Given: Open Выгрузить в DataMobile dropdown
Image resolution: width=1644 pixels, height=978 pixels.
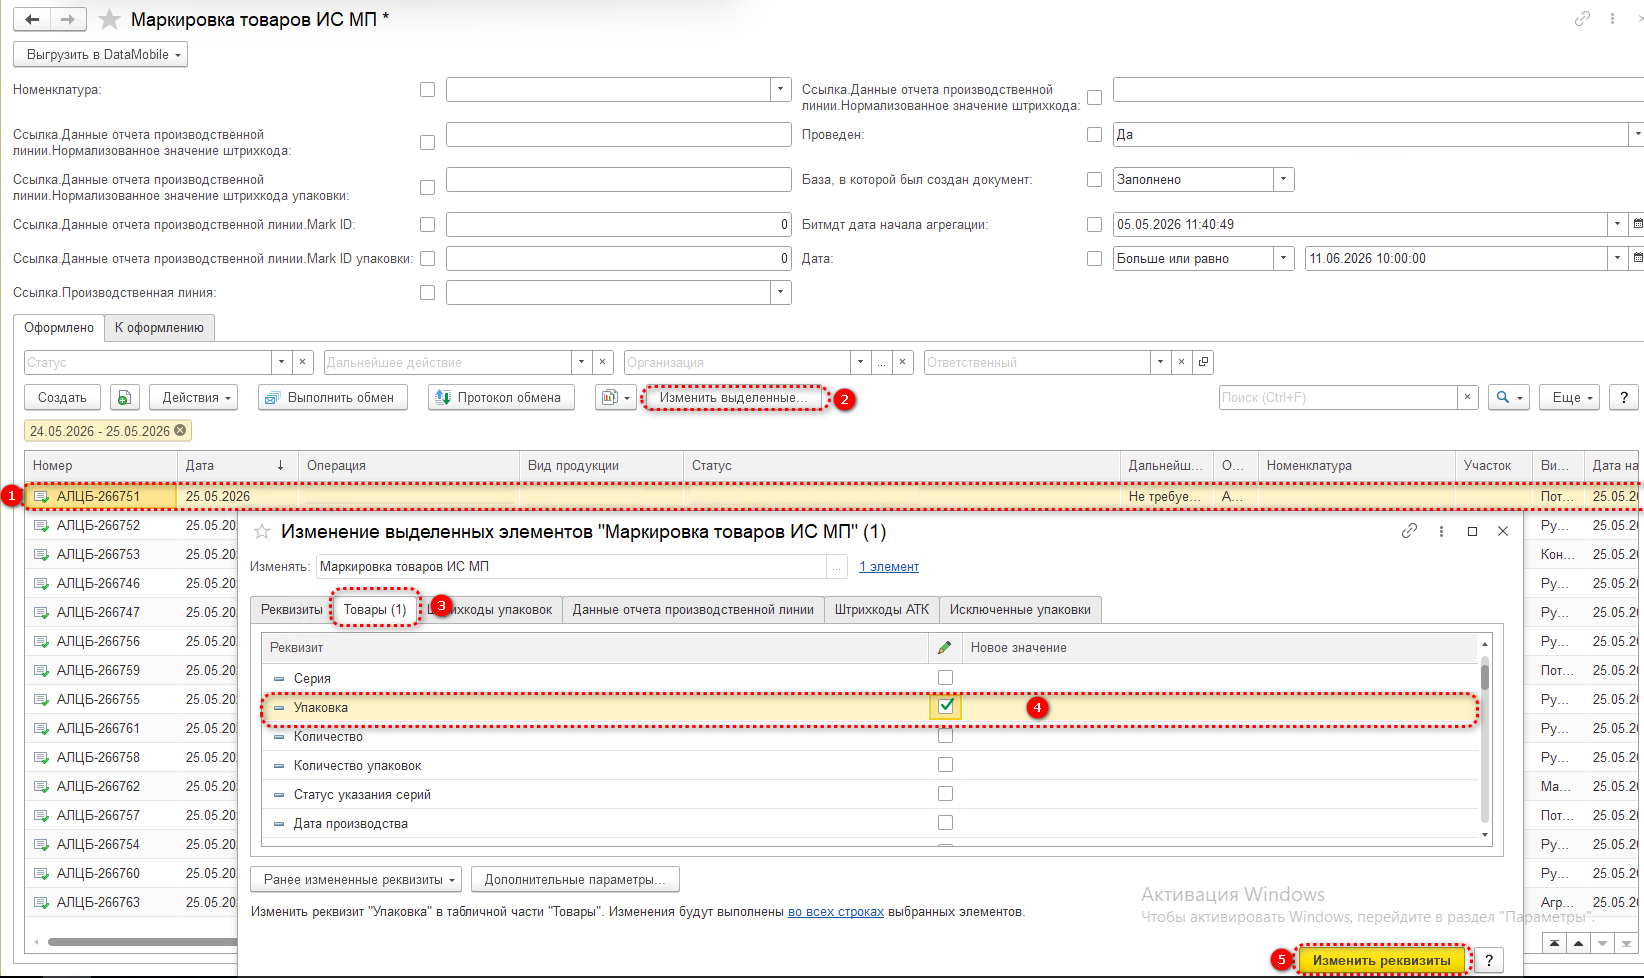Looking at the screenshot, I should tap(100, 55).
